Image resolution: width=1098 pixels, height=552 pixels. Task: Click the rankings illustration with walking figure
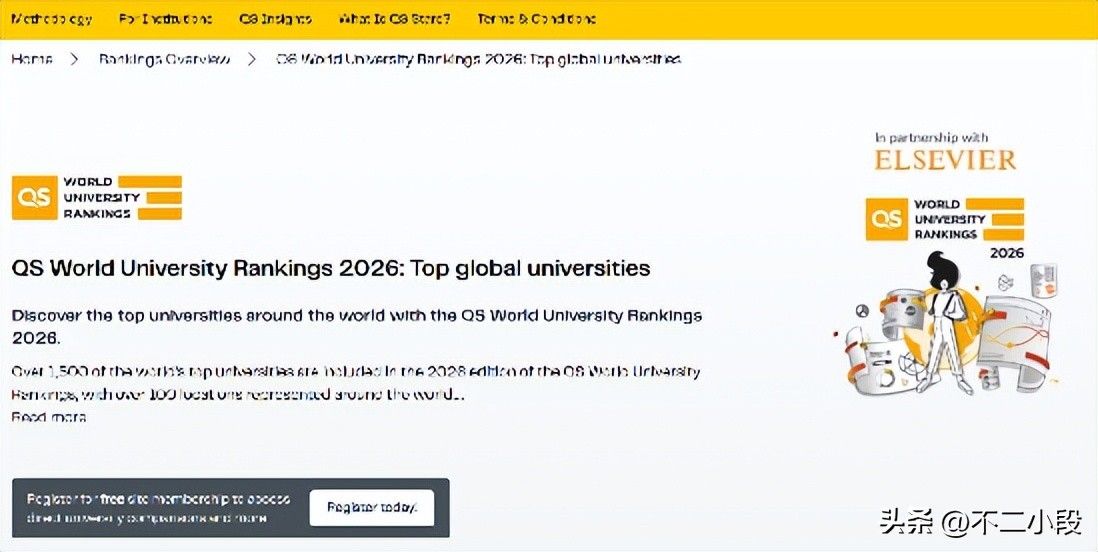click(946, 324)
